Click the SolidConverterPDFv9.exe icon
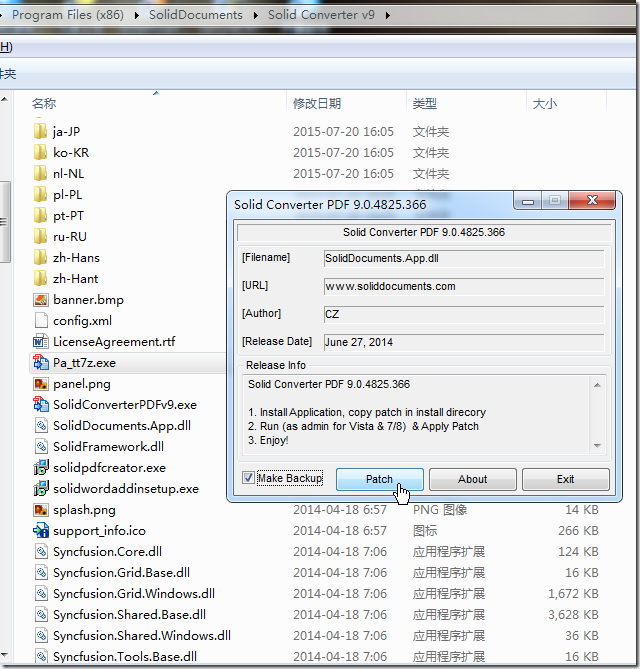 [41, 404]
